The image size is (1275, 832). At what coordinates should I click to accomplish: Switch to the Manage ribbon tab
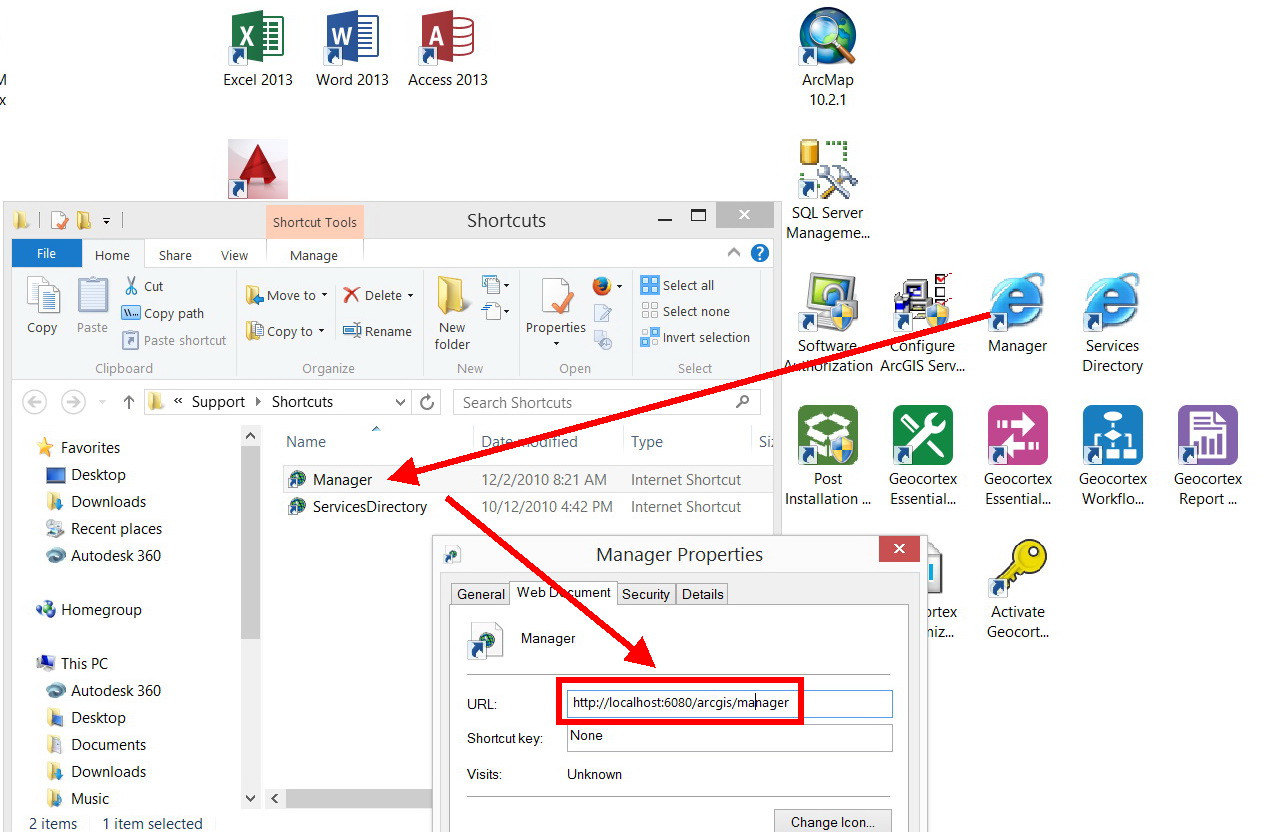(x=314, y=255)
